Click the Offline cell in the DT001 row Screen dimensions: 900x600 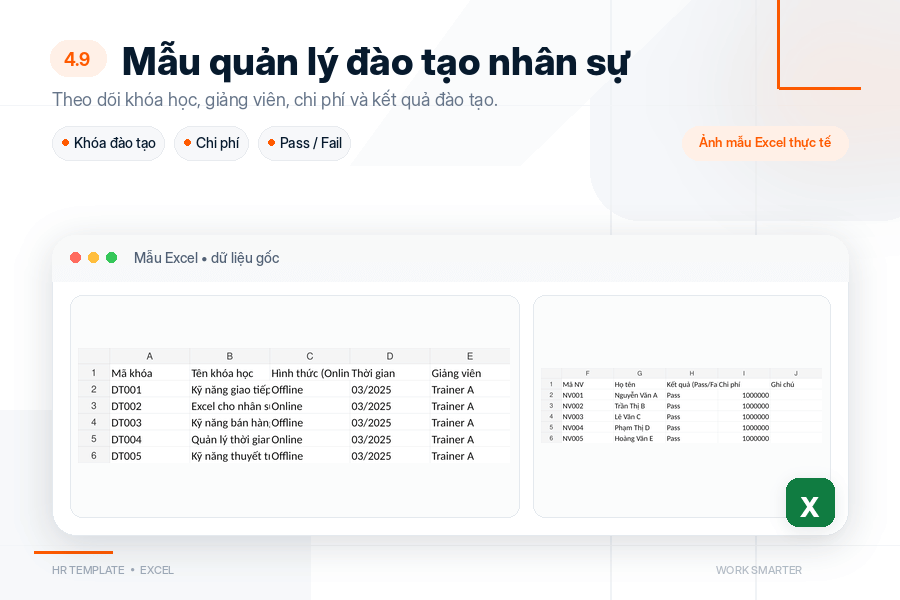[x=310, y=390]
